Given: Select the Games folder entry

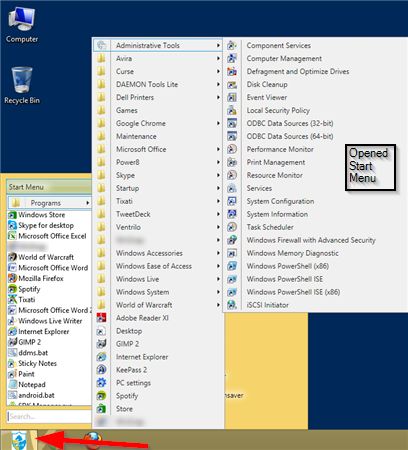Looking at the screenshot, I should (x=158, y=110).
